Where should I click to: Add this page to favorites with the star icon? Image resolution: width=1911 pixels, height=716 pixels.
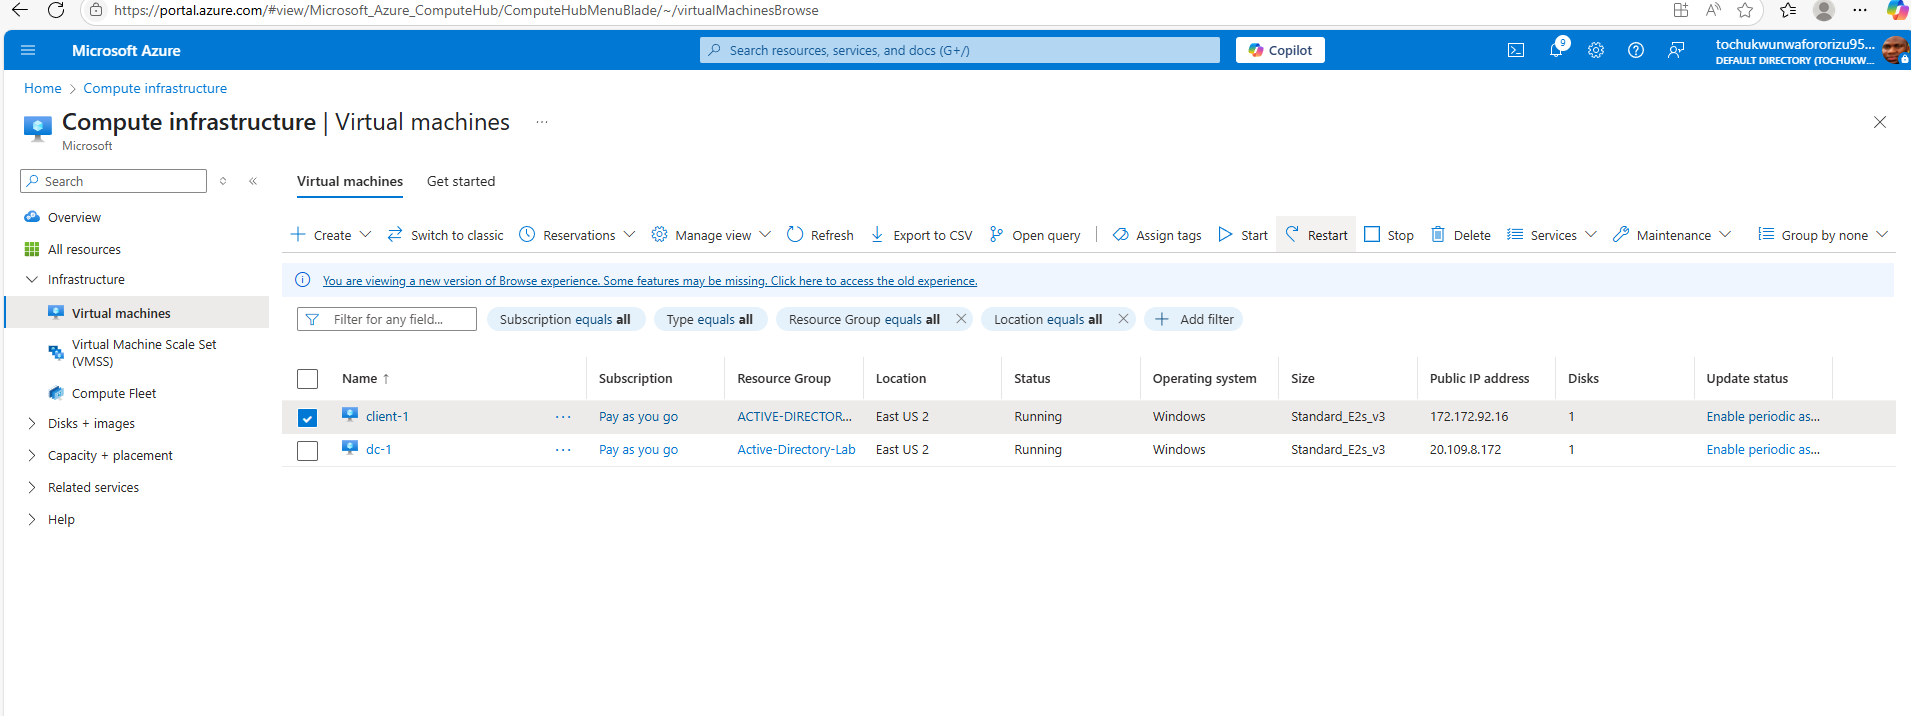1745,10
